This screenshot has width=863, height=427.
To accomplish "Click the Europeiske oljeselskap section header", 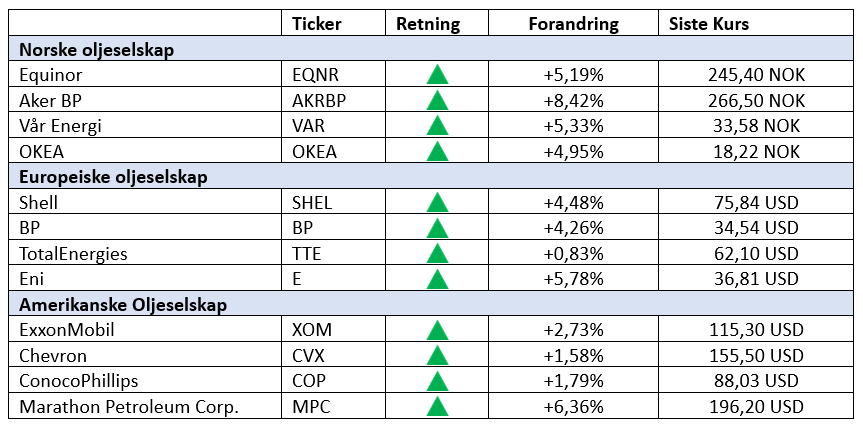I will click(113, 177).
